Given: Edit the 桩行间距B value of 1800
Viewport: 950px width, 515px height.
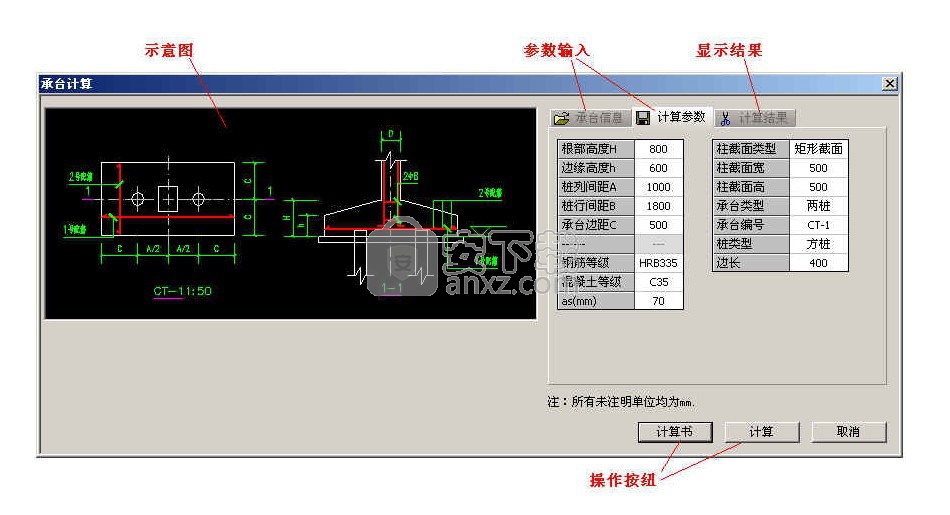Looking at the screenshot, I should tap(658, 206).
